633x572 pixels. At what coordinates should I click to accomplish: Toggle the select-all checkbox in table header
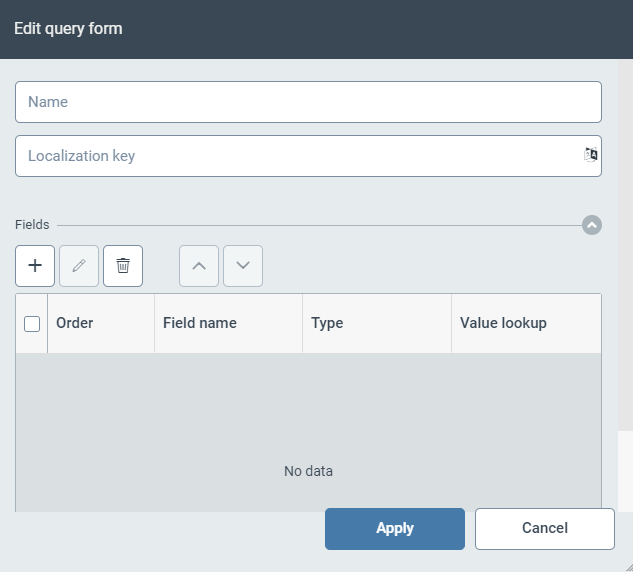click(32, 323)
